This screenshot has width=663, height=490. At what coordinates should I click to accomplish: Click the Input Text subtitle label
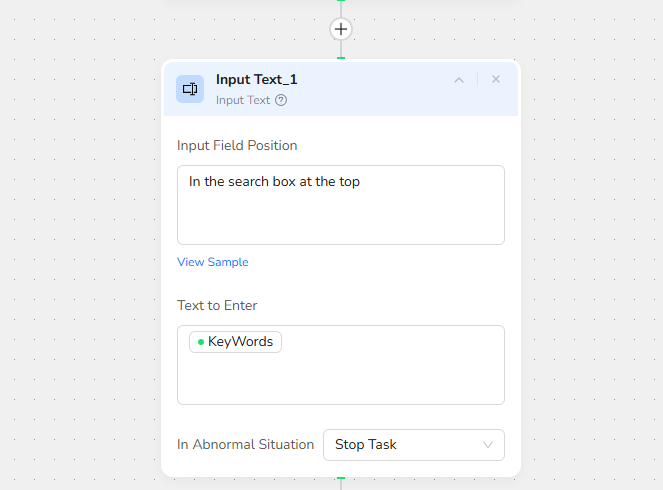pos(243,100)
